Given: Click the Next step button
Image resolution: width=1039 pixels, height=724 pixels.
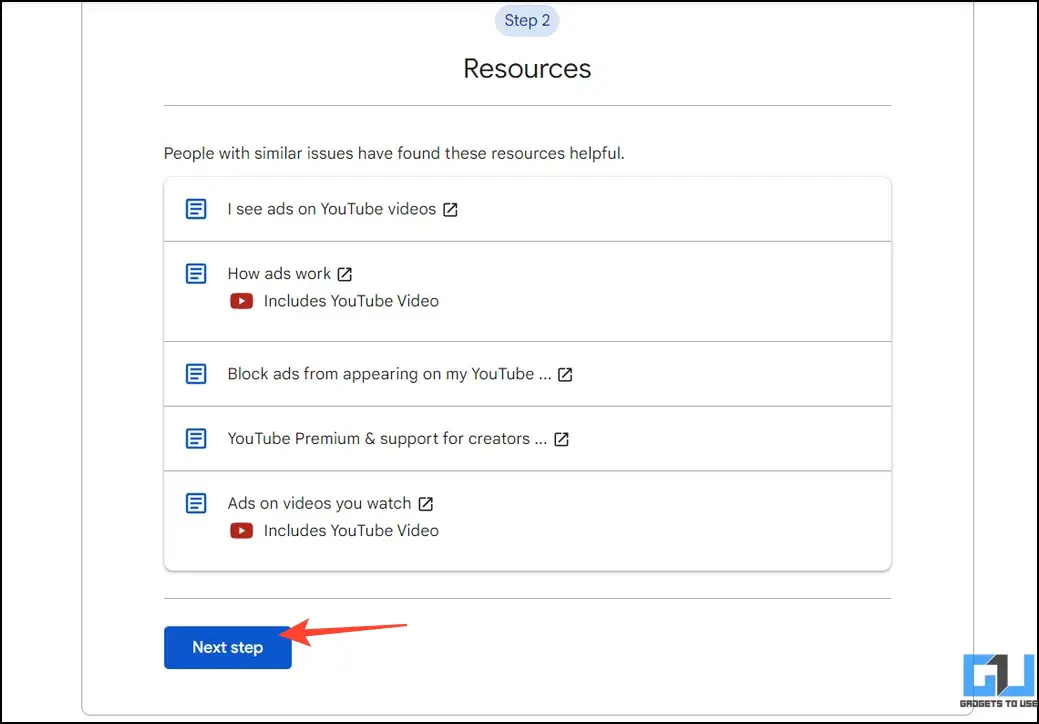Looking at the screenshot, I should [227, 647].
